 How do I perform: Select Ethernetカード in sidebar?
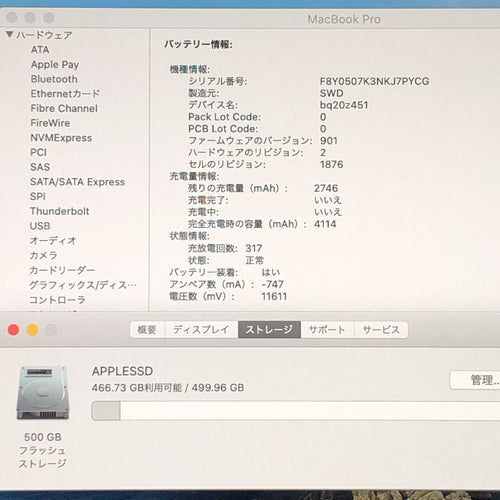[x=65, y=94]
